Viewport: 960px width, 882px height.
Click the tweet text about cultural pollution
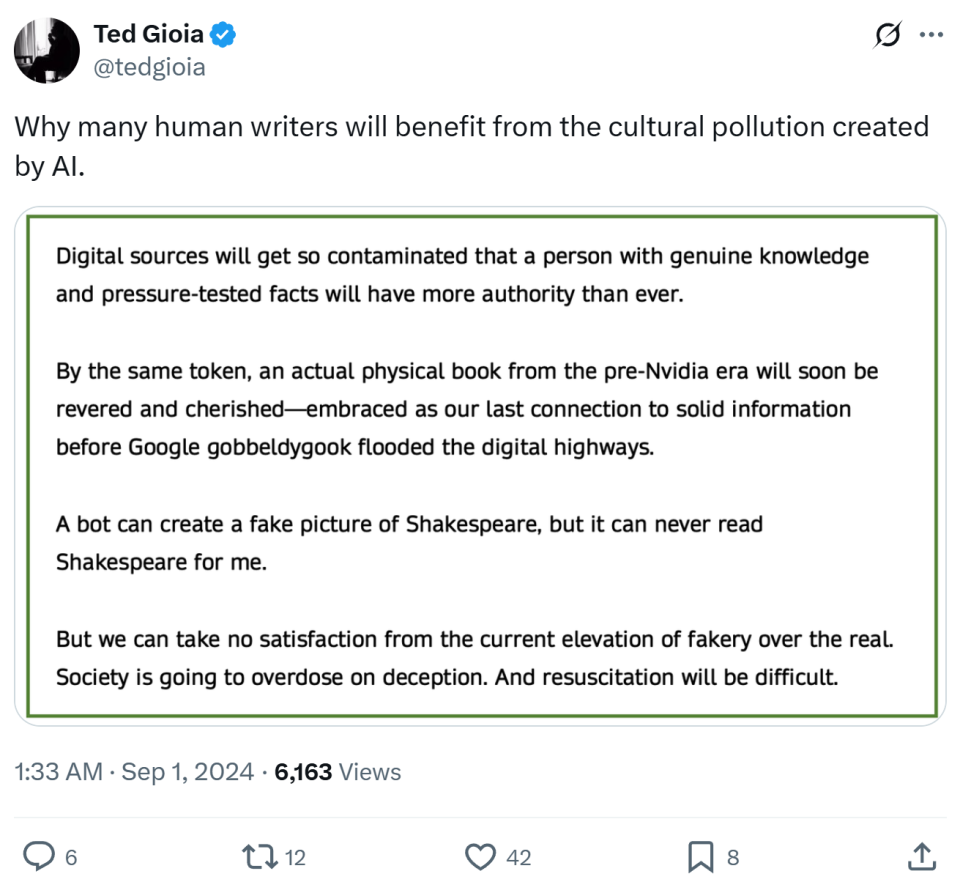tap(470, 147)
